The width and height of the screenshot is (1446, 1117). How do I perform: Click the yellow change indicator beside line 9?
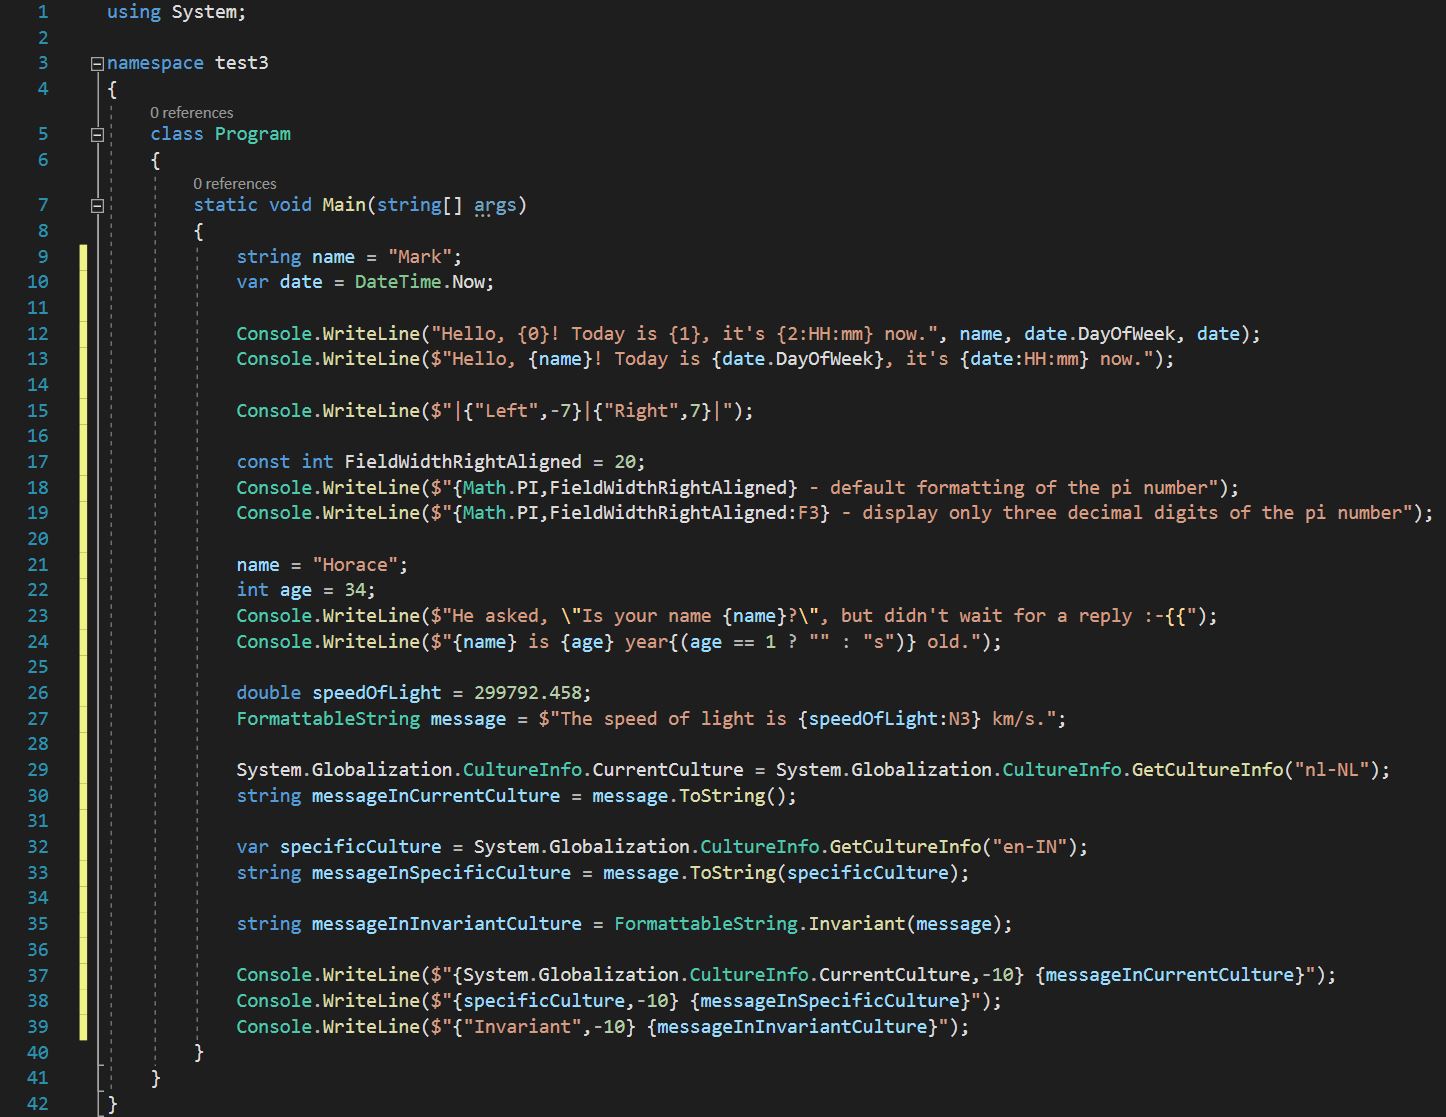pos(83,256)
